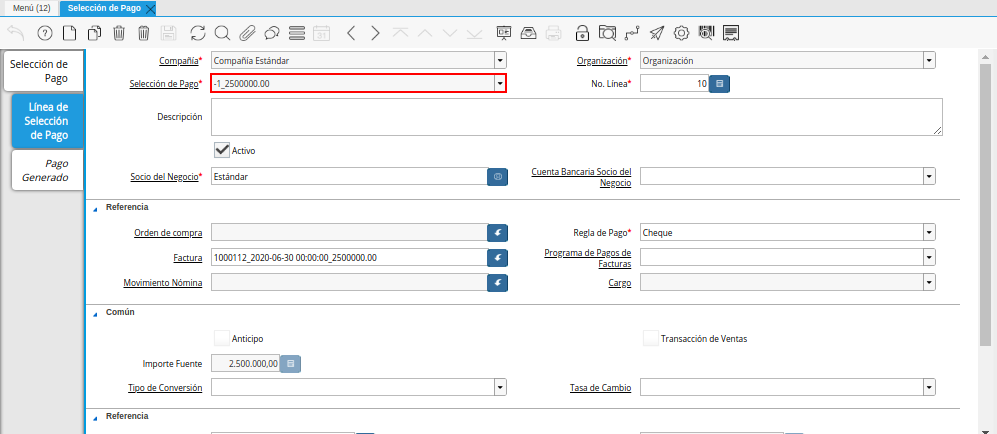Copy the record using the duplicate pages icon
Viewport: 997px width, 434px height.
(94, 33)
